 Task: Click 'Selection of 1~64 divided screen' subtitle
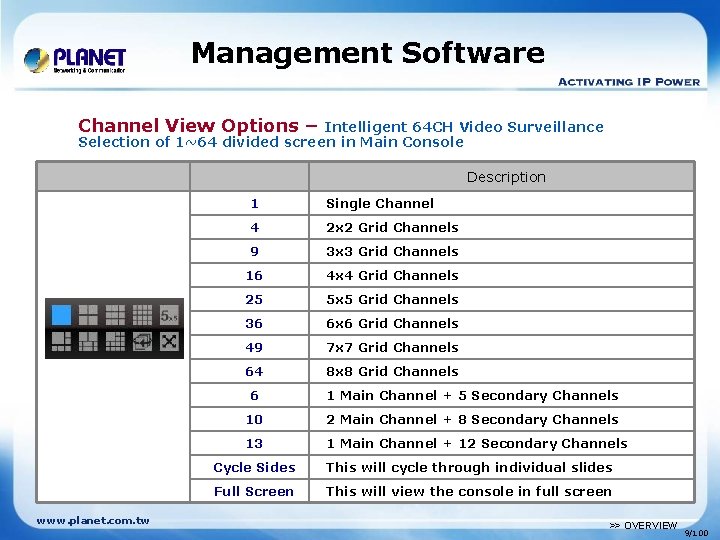pyautogui.click(x=271, y=142)
